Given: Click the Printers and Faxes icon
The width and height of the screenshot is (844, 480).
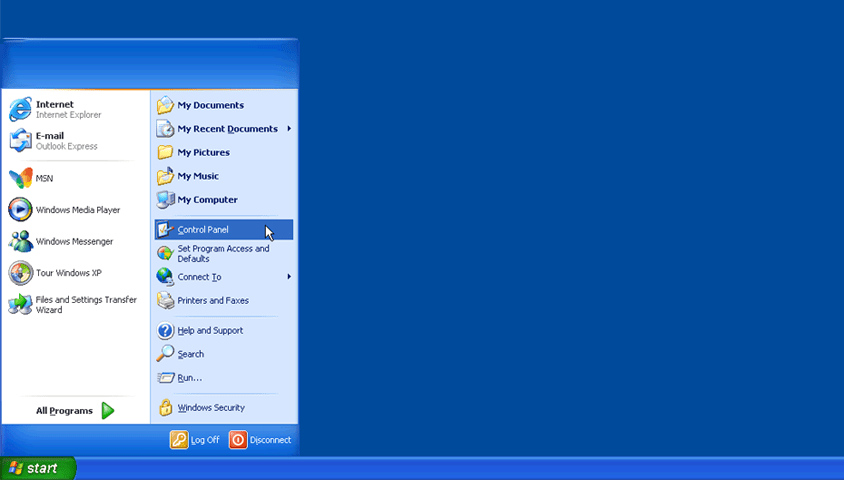Looking at the screenshot, I should click(x=165, y=300).
